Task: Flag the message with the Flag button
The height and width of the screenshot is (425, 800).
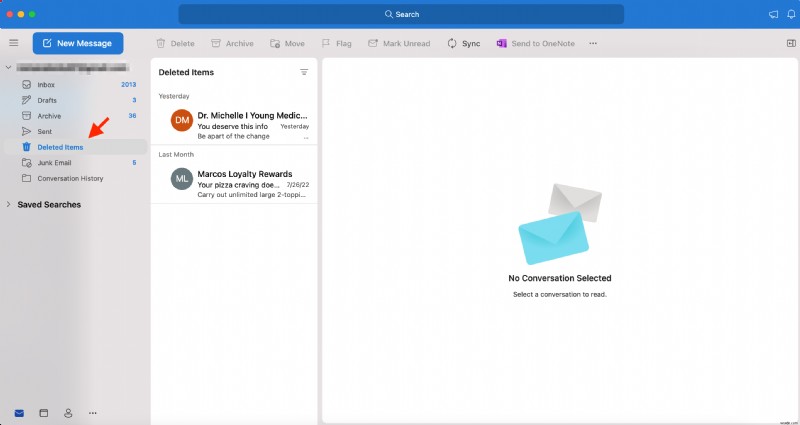Action: [x=336, y=43]
